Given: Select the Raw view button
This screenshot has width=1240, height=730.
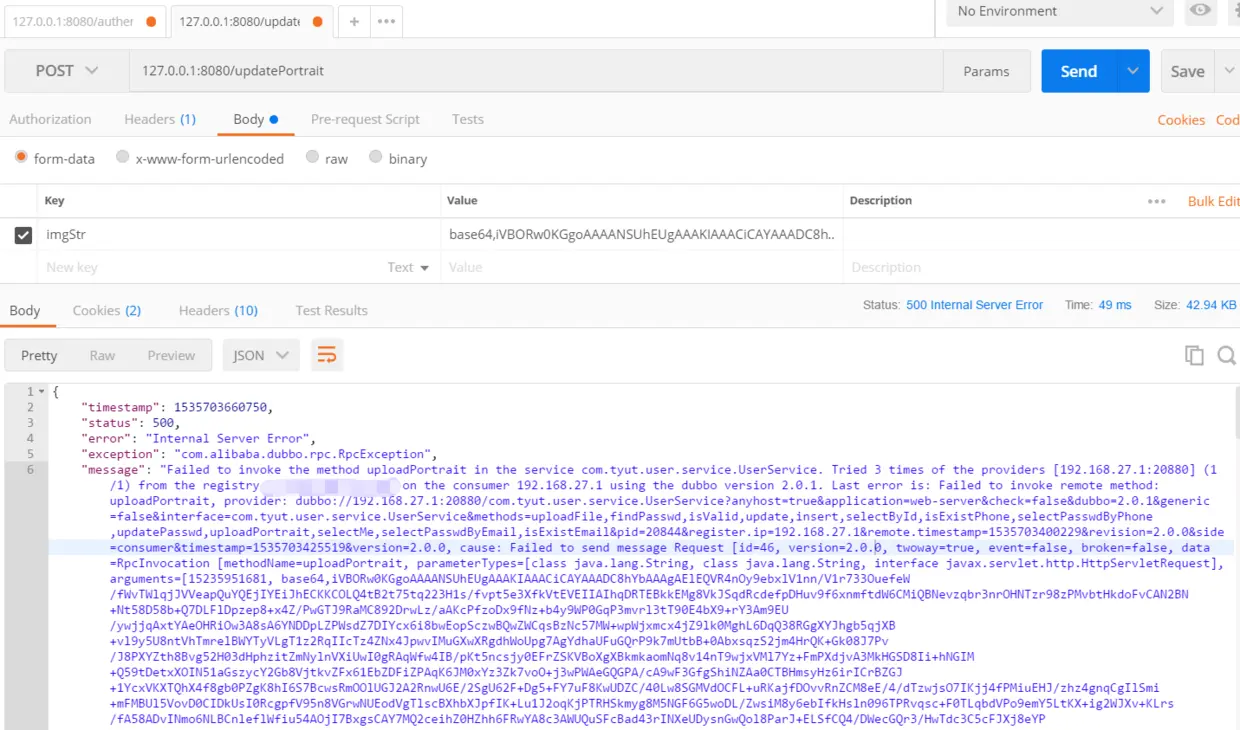Looking at the screenshot, I should click(102, 355).
